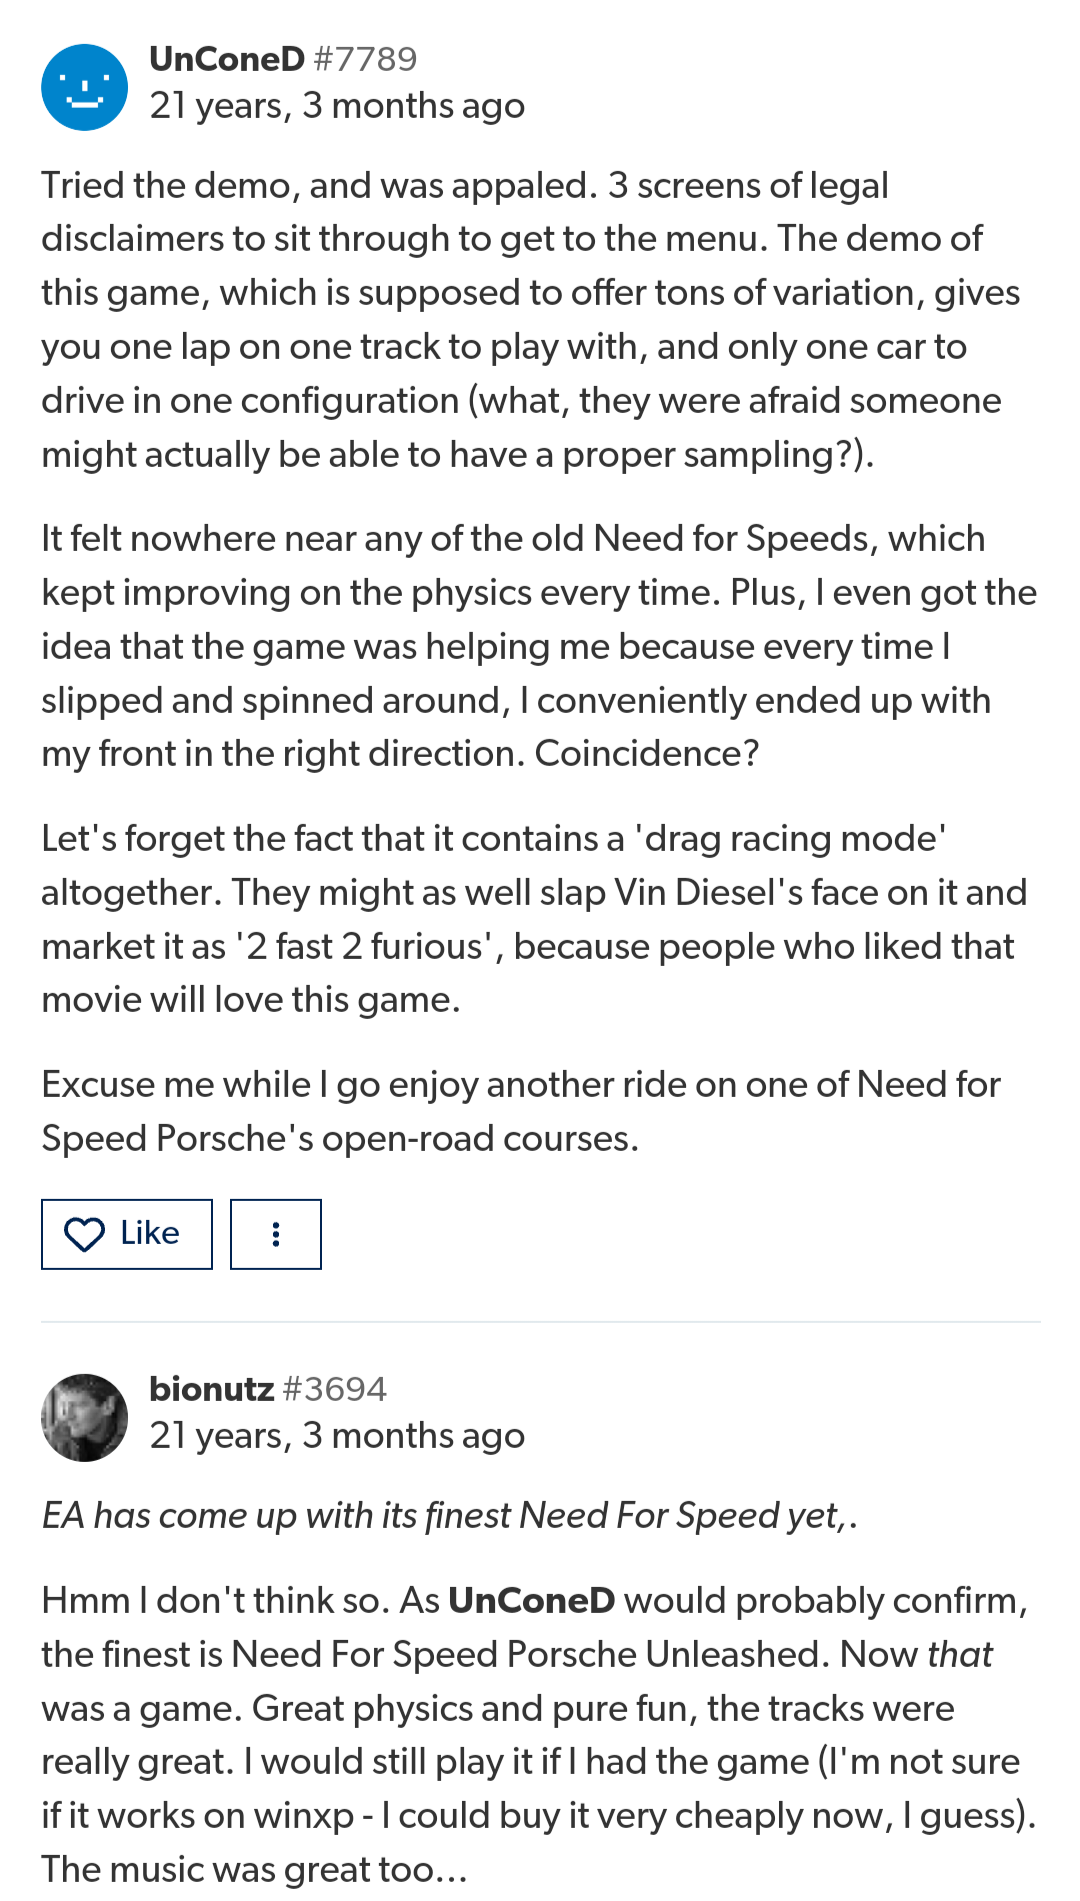Open the three-dot more options menu
1080x1901 pixels.
click(x=275, y=1234)
